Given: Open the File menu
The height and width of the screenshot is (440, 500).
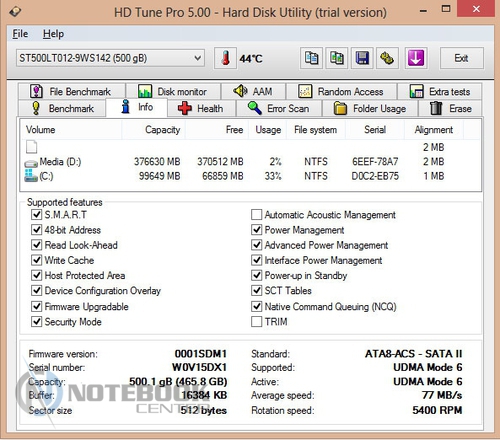Looking at the screenshot, I should [x=20, y=34].
